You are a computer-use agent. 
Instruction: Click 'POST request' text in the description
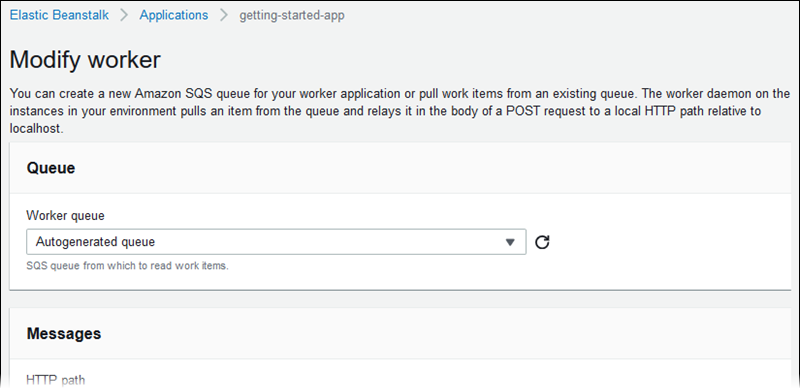pos(522,112)
